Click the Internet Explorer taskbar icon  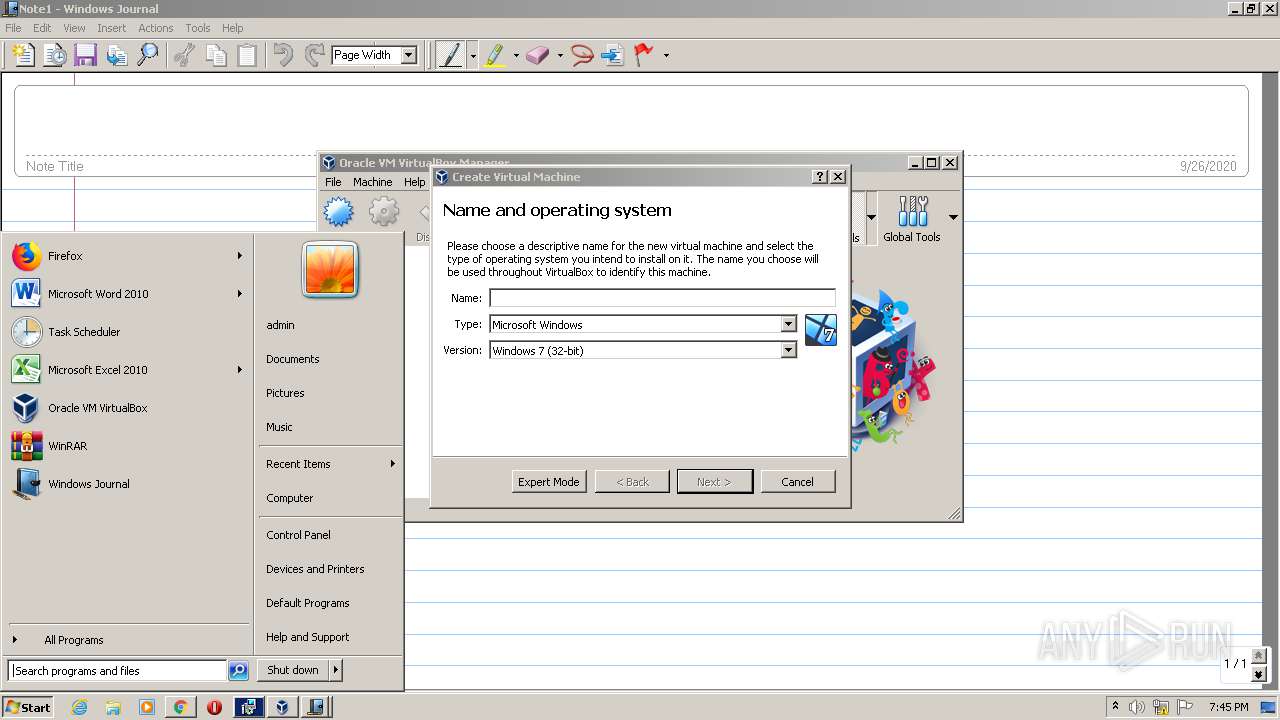click(x=79, y=707)
